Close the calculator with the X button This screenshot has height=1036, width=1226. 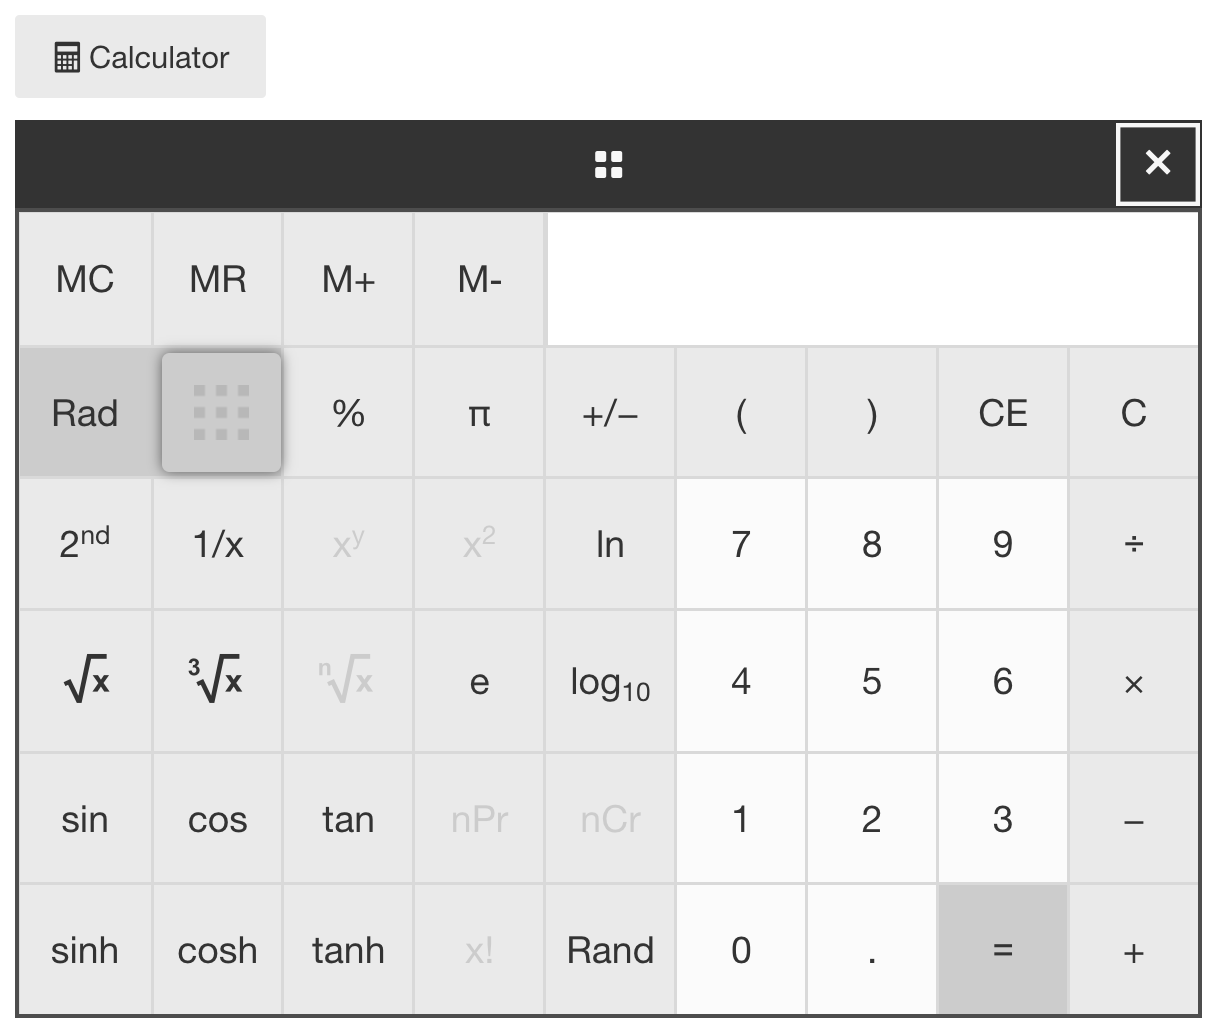[x=1157, y=164]
